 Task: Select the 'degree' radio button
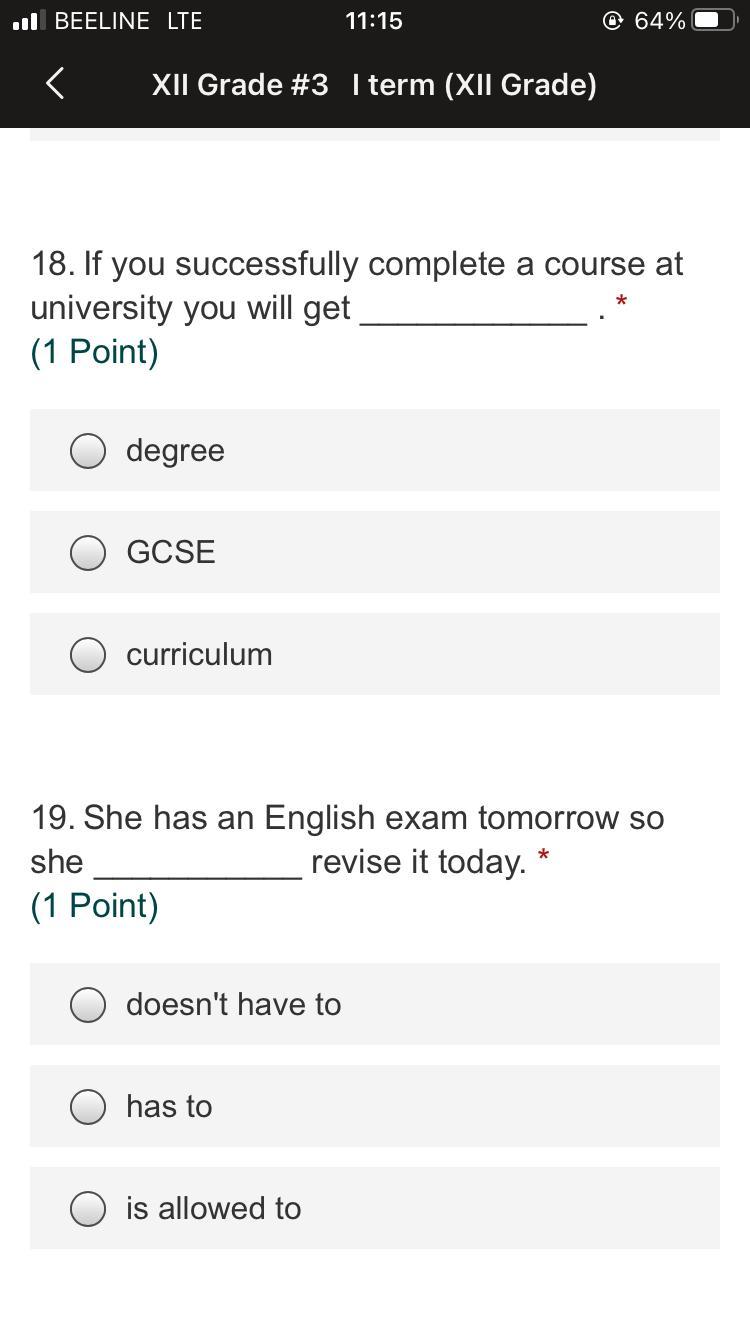point(88,451)
